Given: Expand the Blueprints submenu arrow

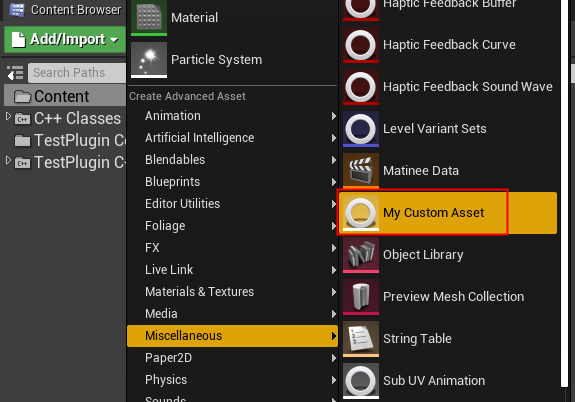Looking at the screenshot, I should click(333, 182).
